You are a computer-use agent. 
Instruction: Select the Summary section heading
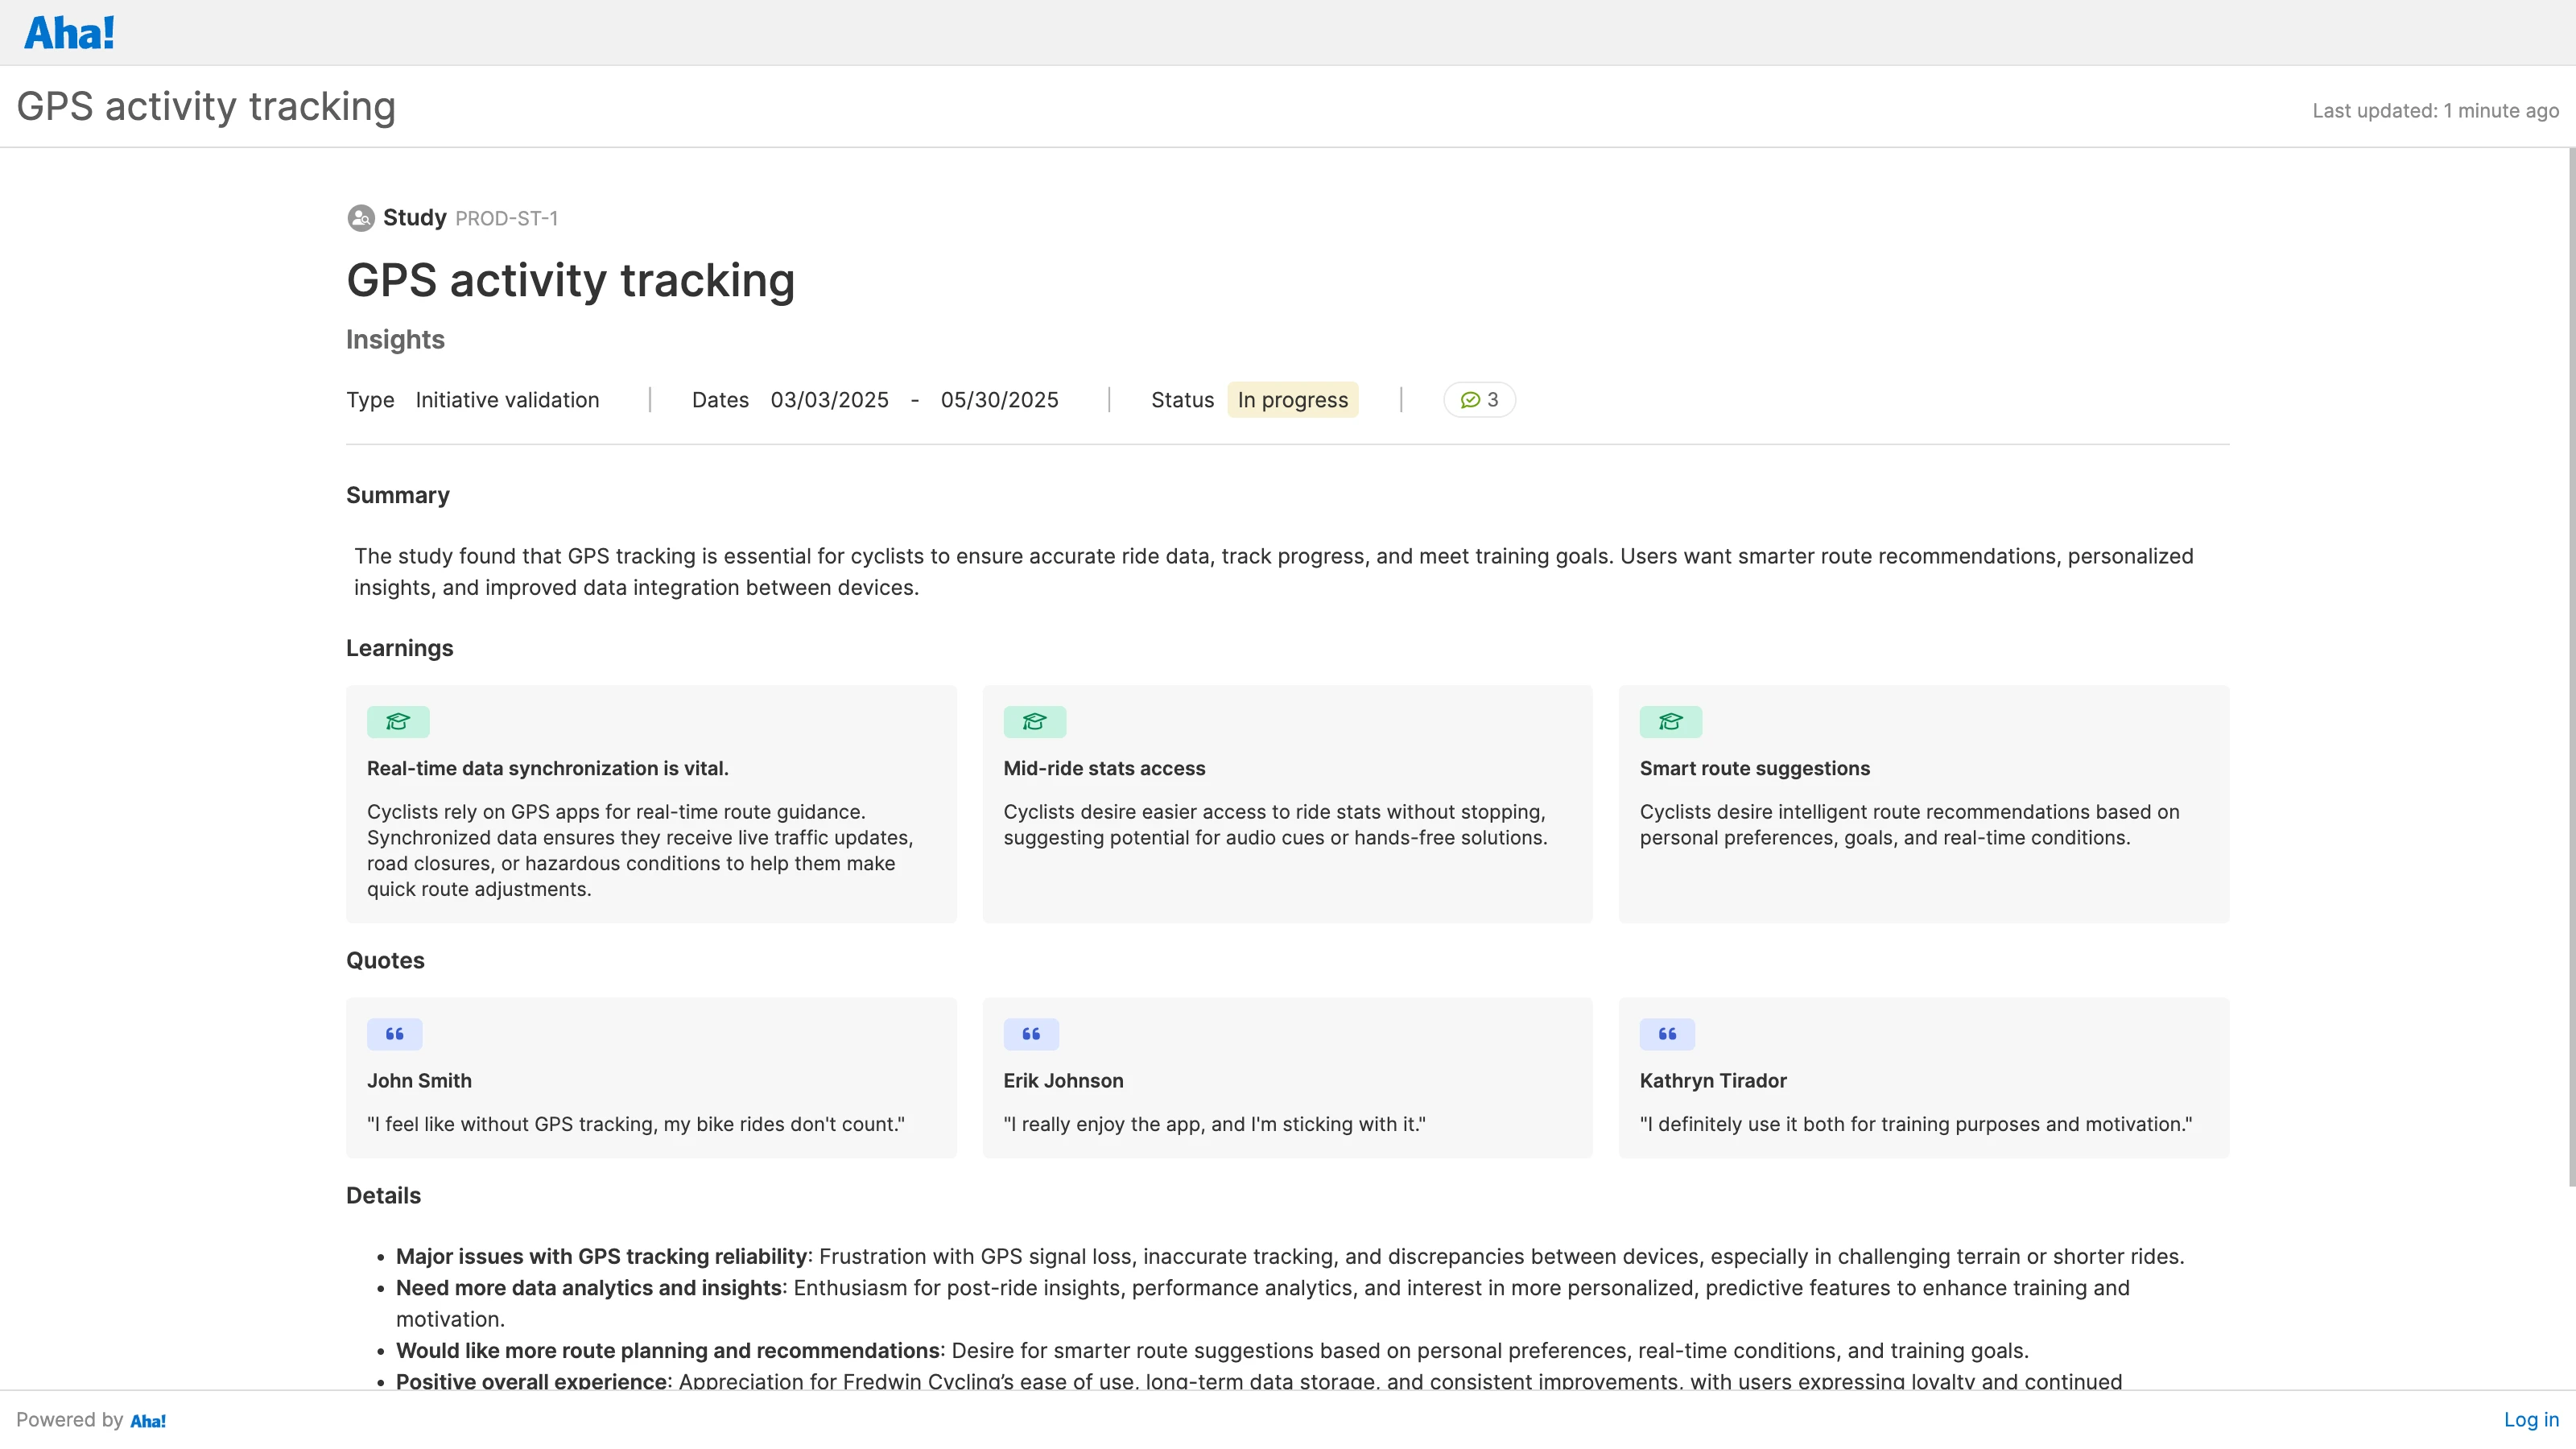397,495
